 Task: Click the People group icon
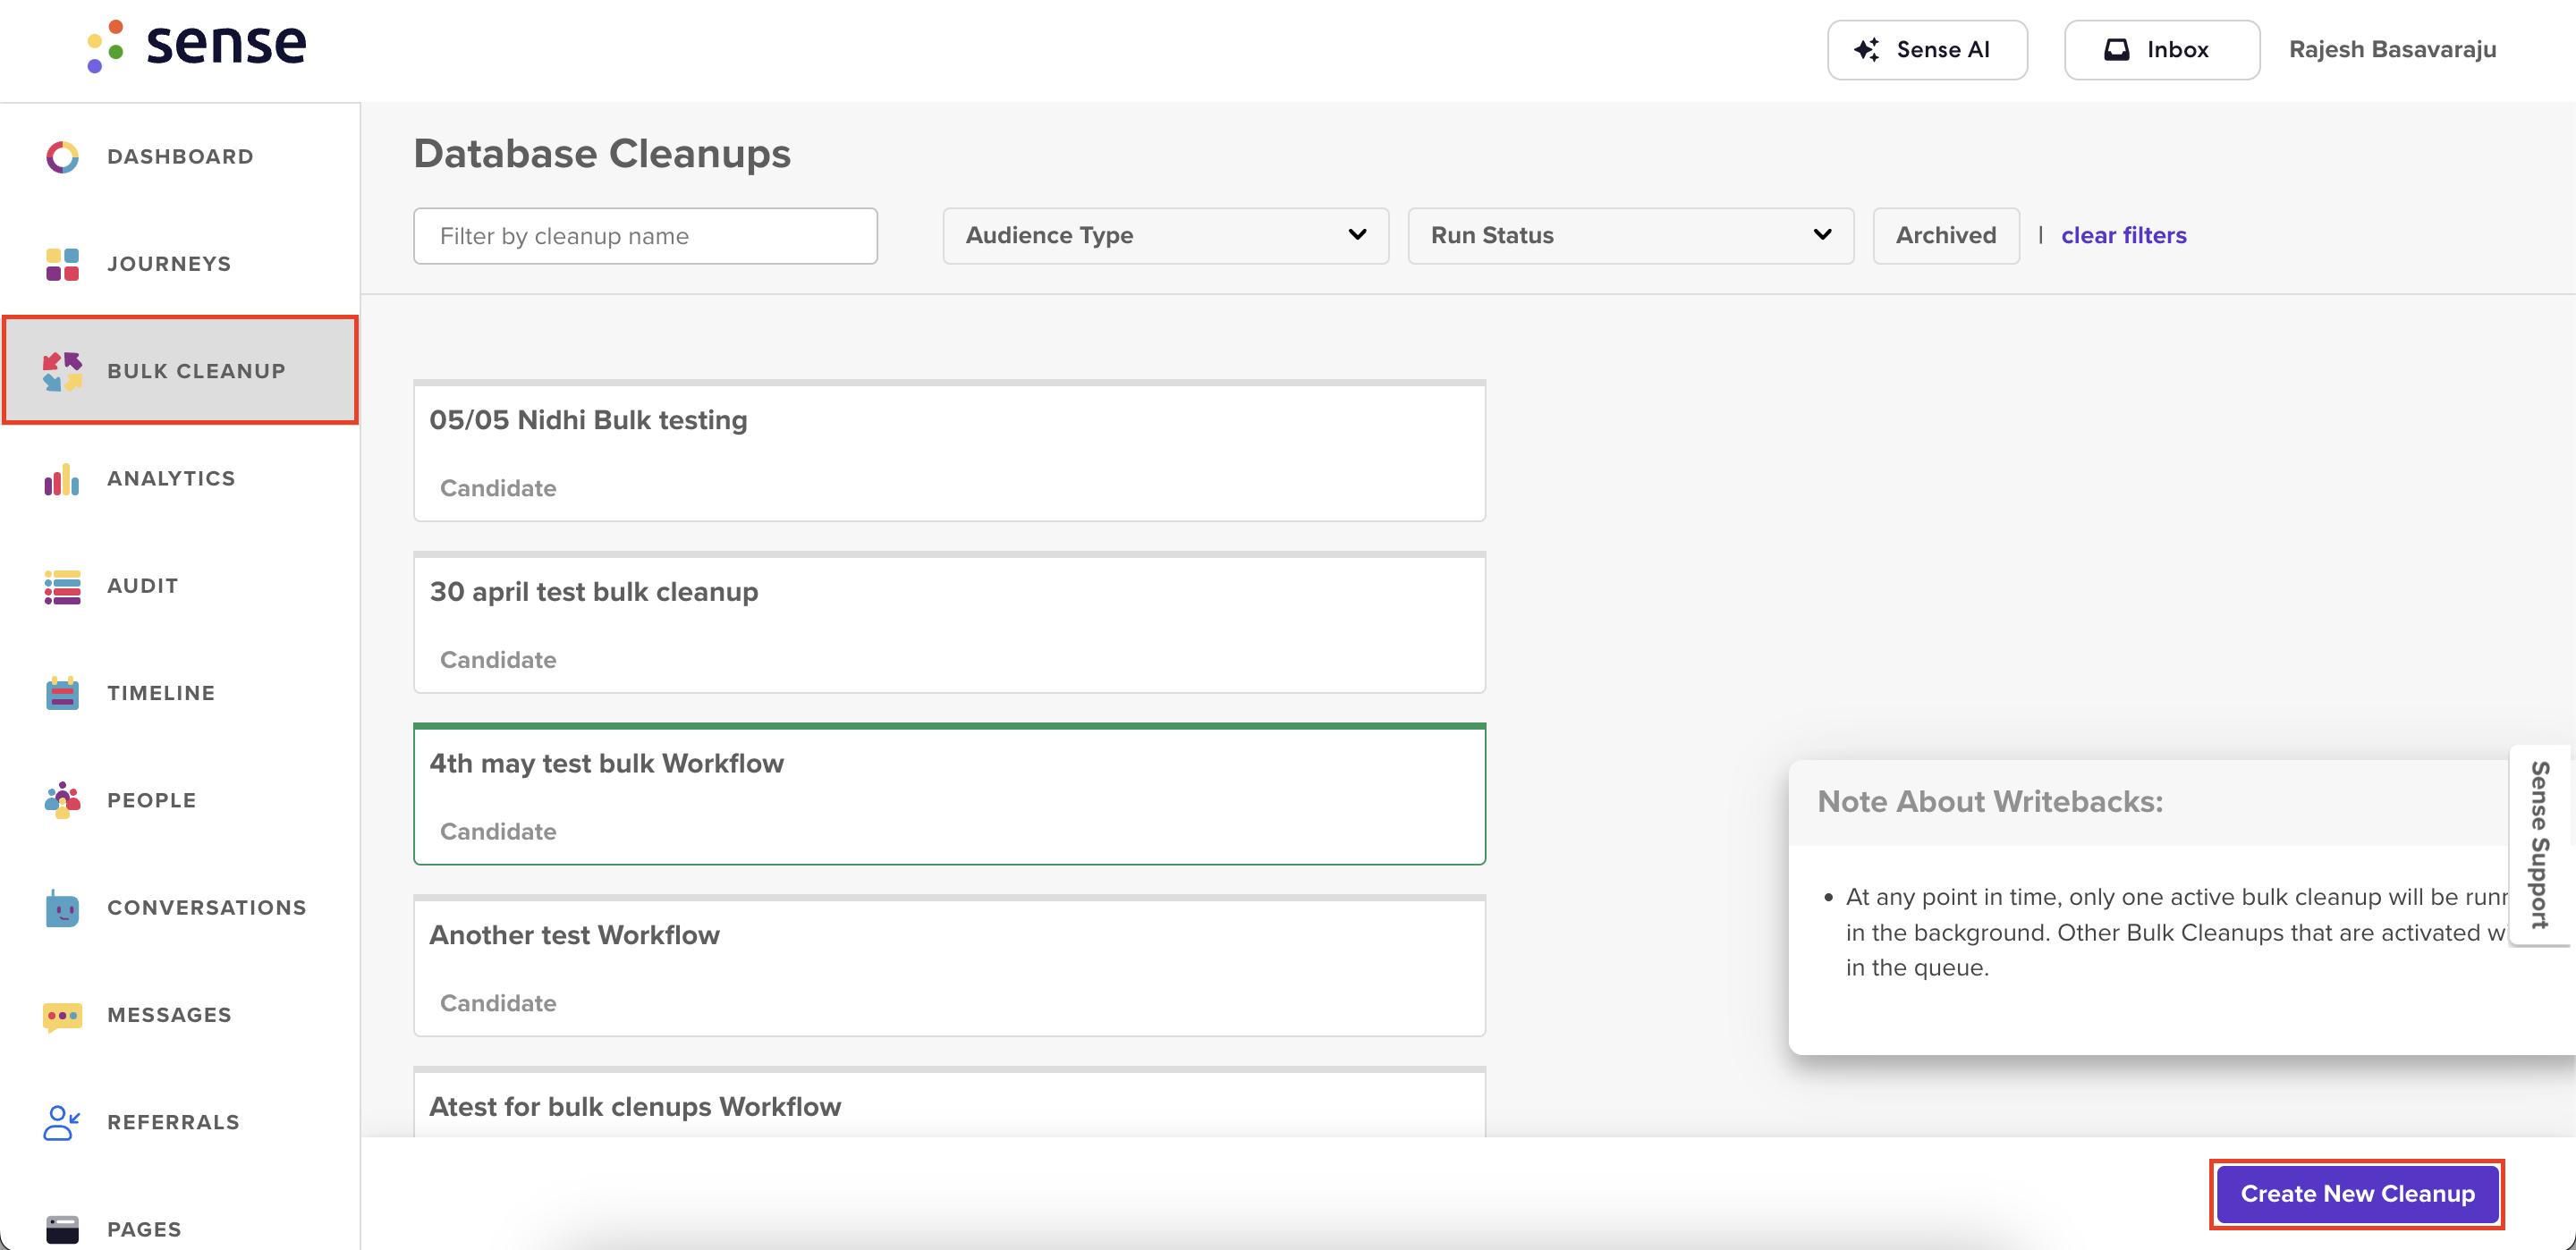click(x=62, y=800)
